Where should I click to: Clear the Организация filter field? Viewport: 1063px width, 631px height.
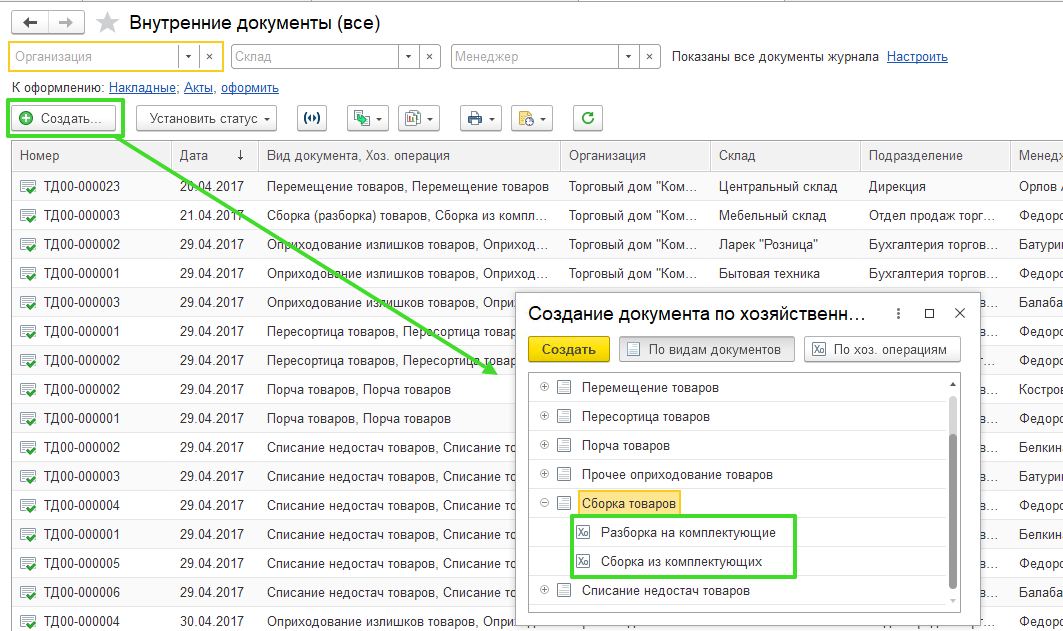coord(210,57)
